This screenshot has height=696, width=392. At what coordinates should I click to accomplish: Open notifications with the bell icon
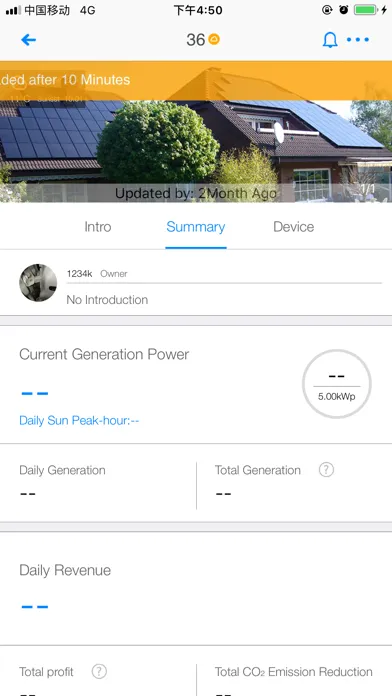point(330,40)
